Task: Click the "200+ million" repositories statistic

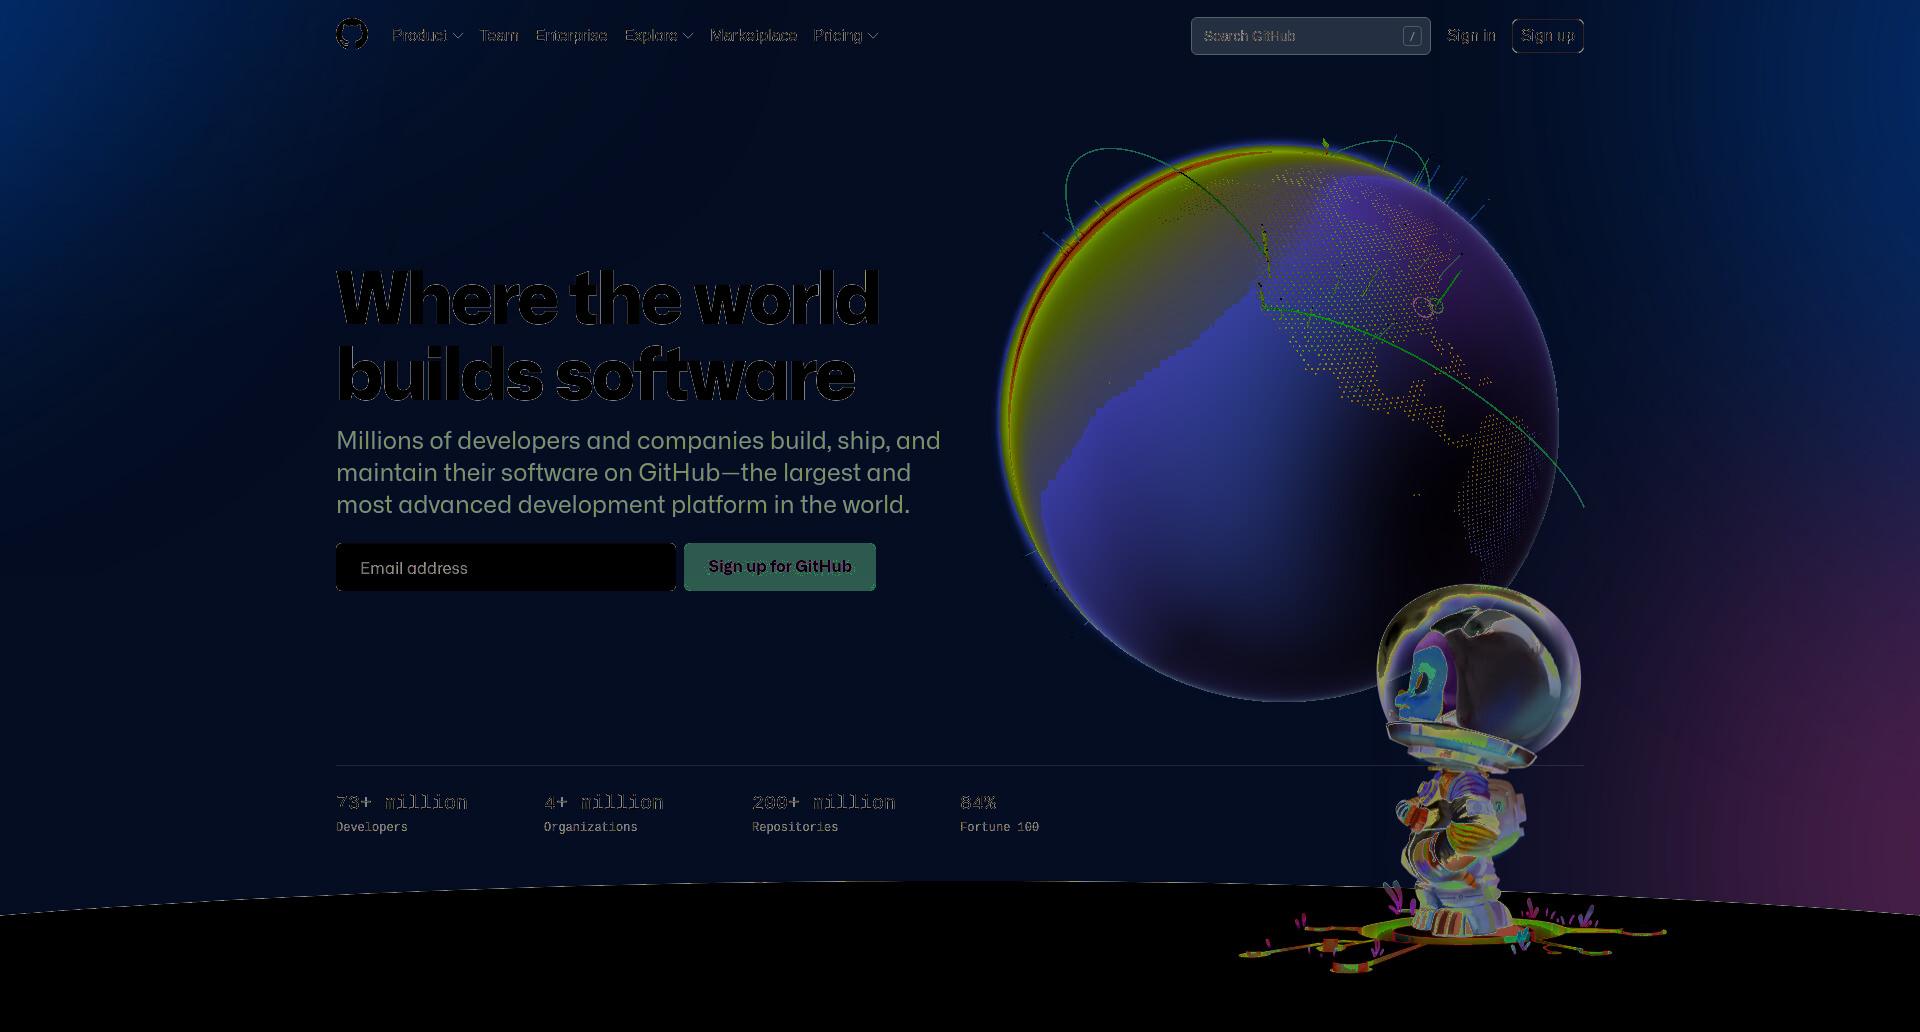Action: coord(823,802)
